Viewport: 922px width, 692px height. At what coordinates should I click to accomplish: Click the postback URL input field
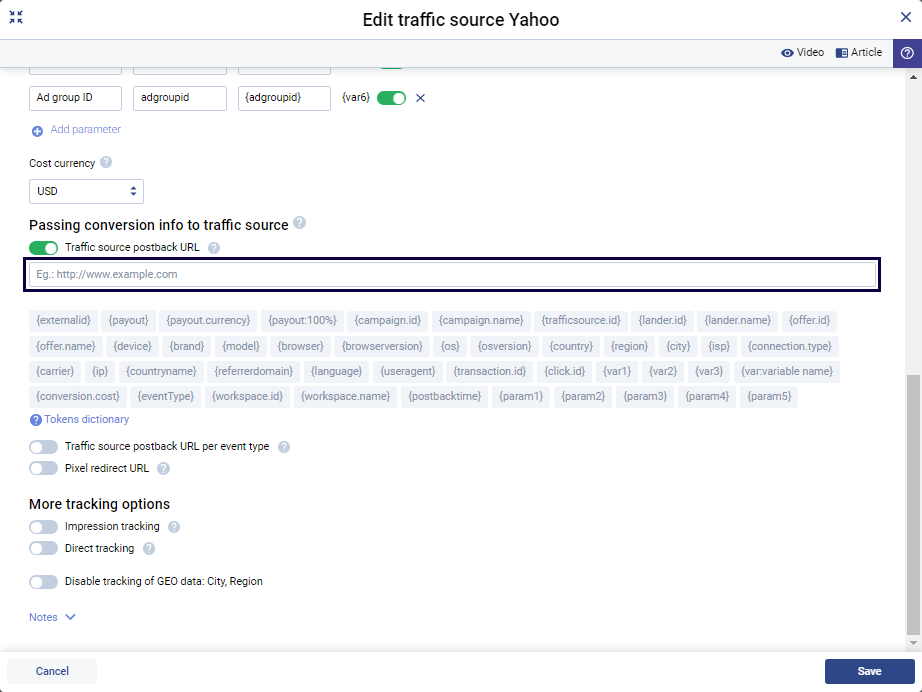(452, 274)
